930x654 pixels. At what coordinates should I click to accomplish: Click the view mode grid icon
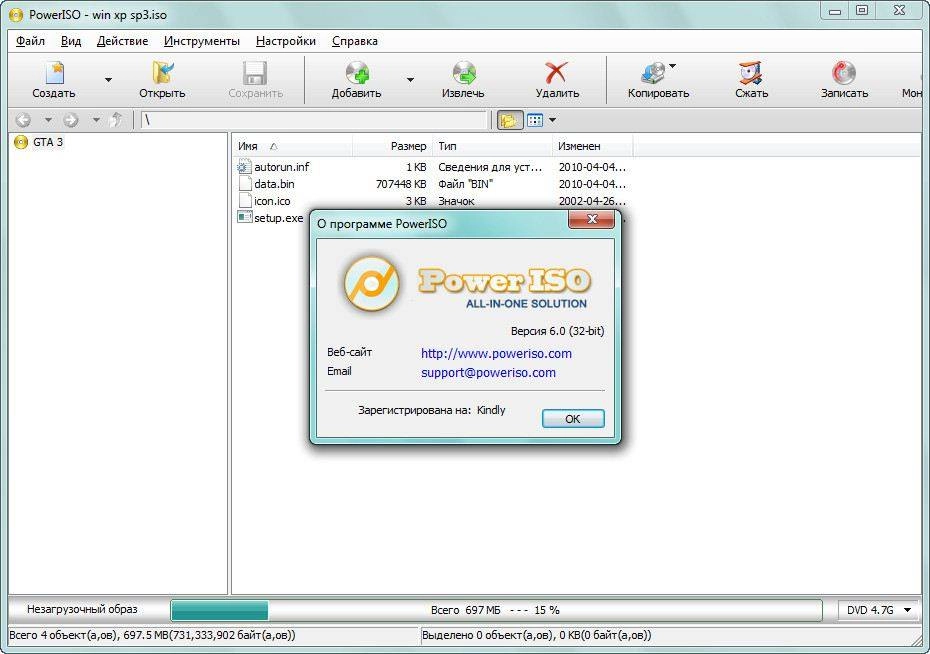535,120
